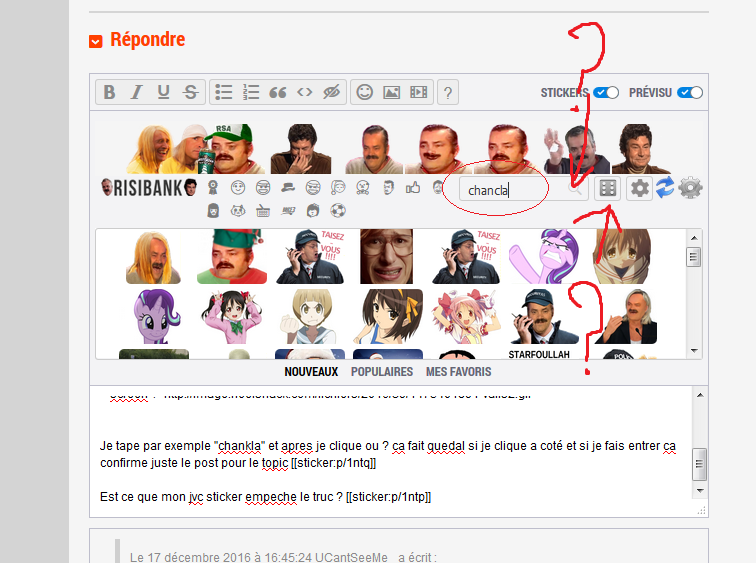Click the Risibank logo
This screenshot has height=563, width=756.
[x=148, y=188]
